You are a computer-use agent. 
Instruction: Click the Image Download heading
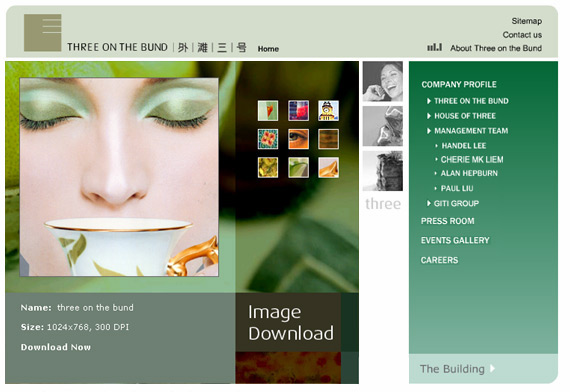(291, 323)
